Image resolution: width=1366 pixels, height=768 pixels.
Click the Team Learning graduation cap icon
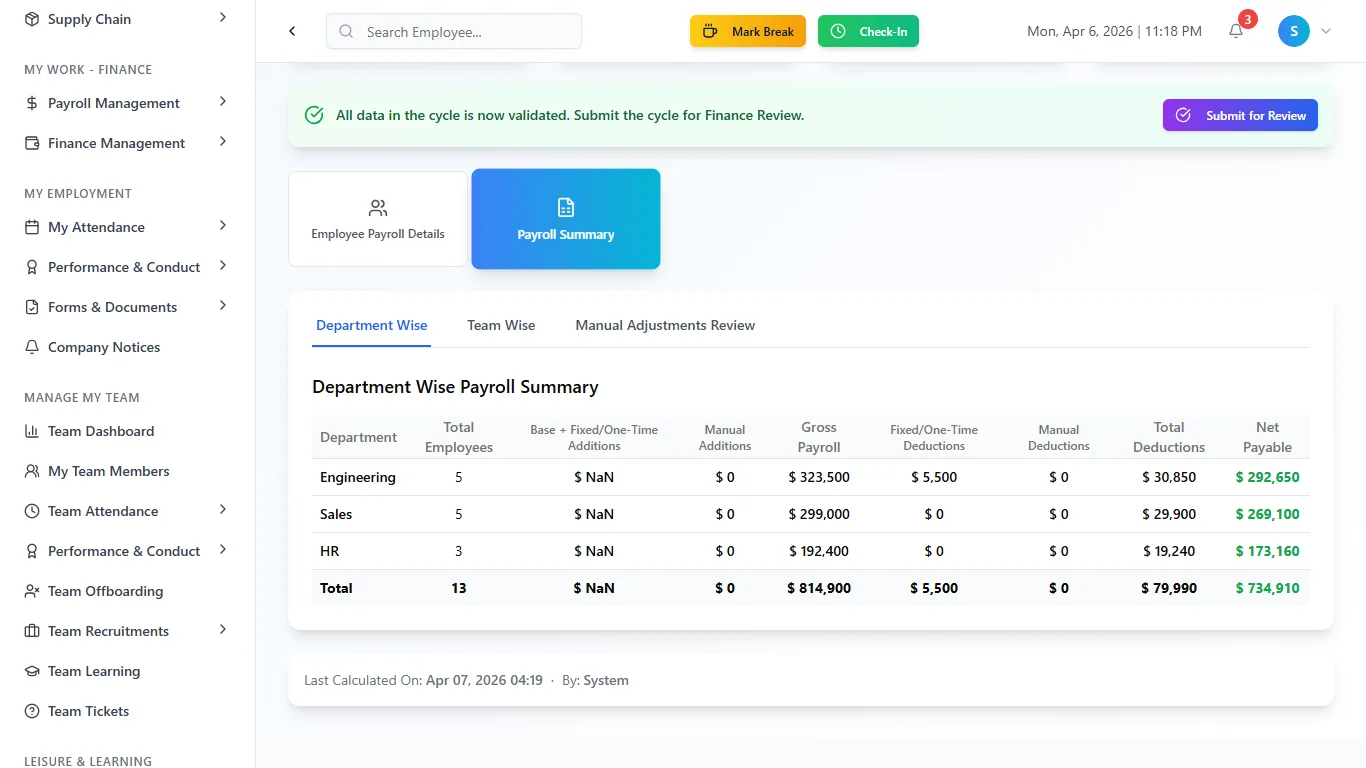tap(31, 671)
